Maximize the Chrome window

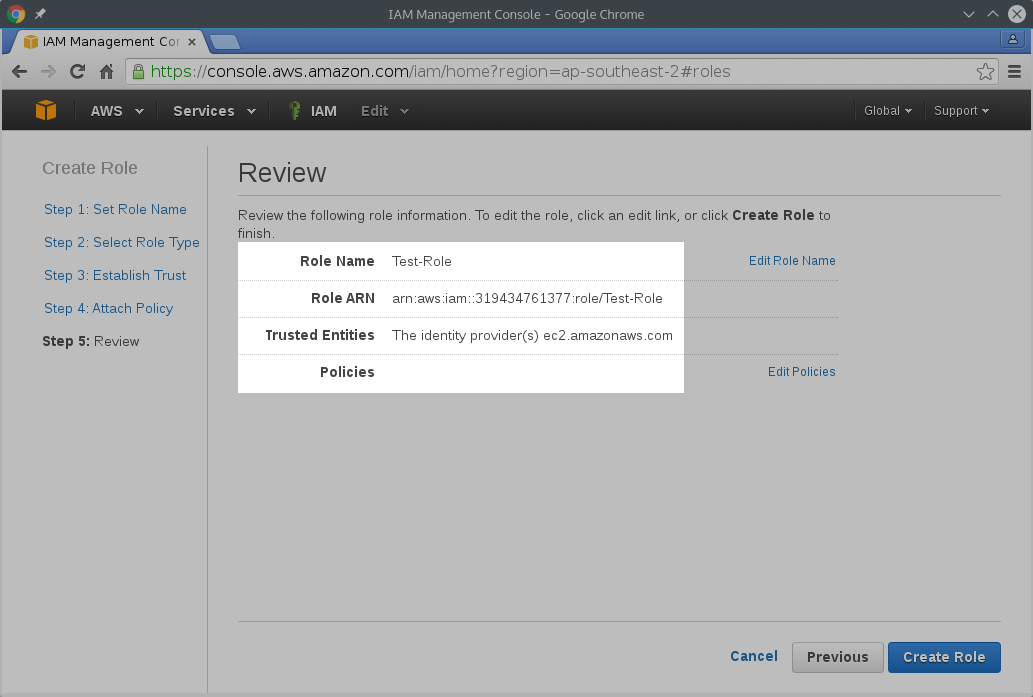coord(992,14)
